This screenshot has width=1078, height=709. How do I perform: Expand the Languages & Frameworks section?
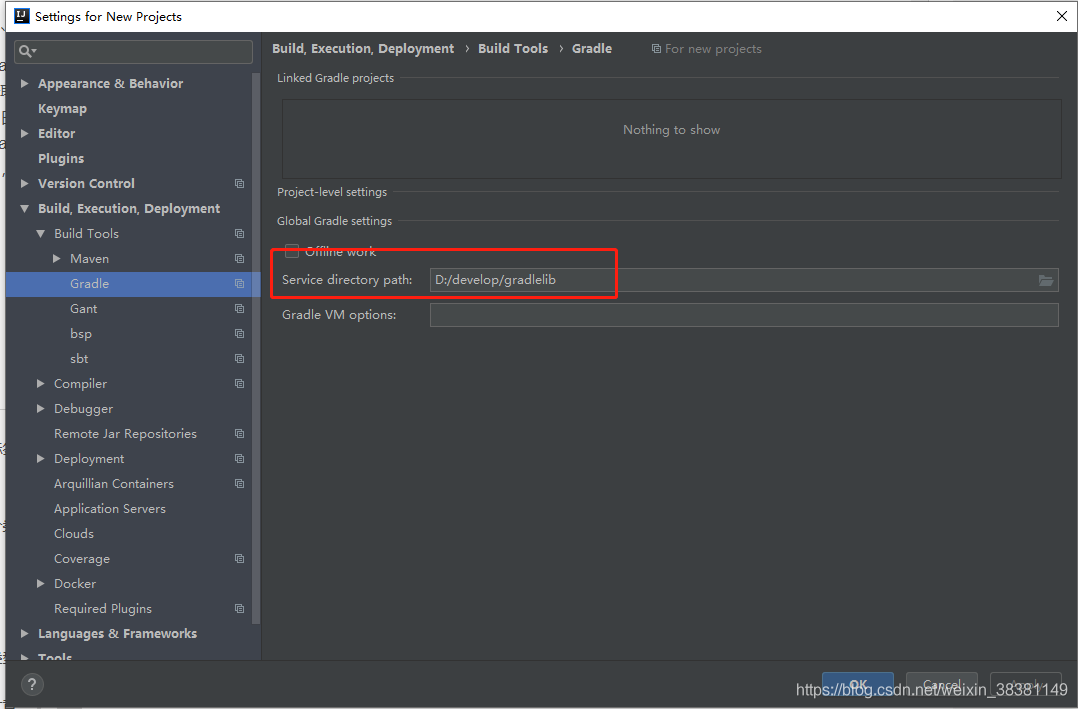click(x=23, y=633)
